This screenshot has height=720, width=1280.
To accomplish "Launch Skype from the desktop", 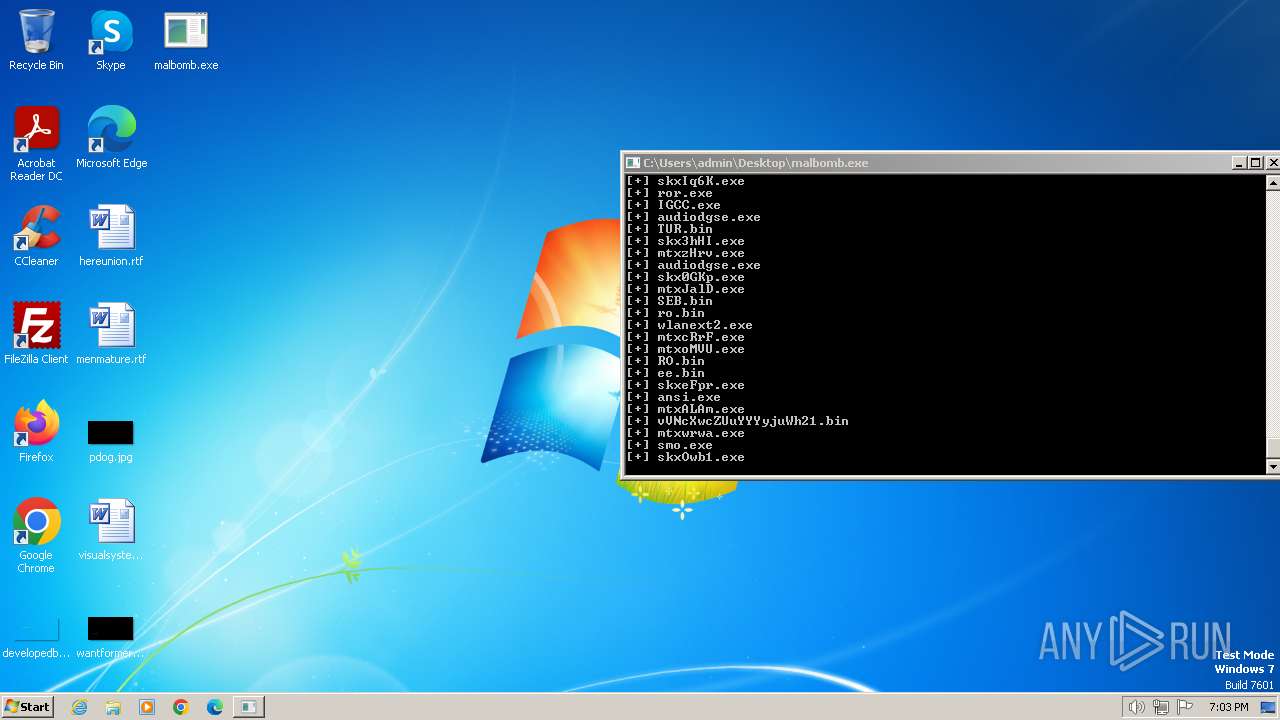I will pos(111,40).
